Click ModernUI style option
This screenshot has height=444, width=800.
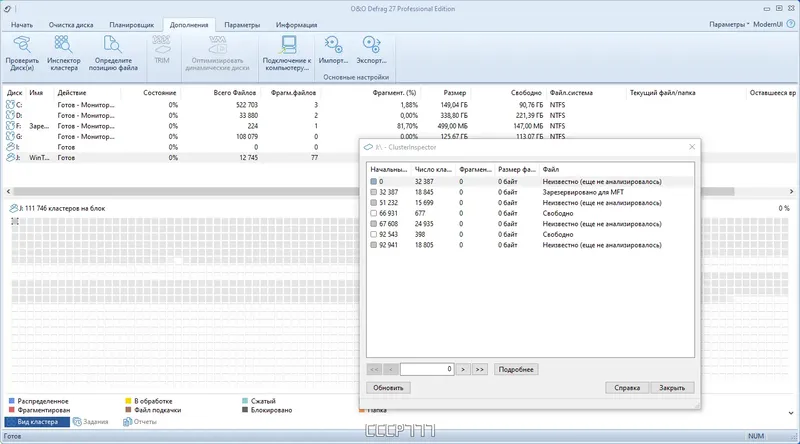click(x=768, y=24)
